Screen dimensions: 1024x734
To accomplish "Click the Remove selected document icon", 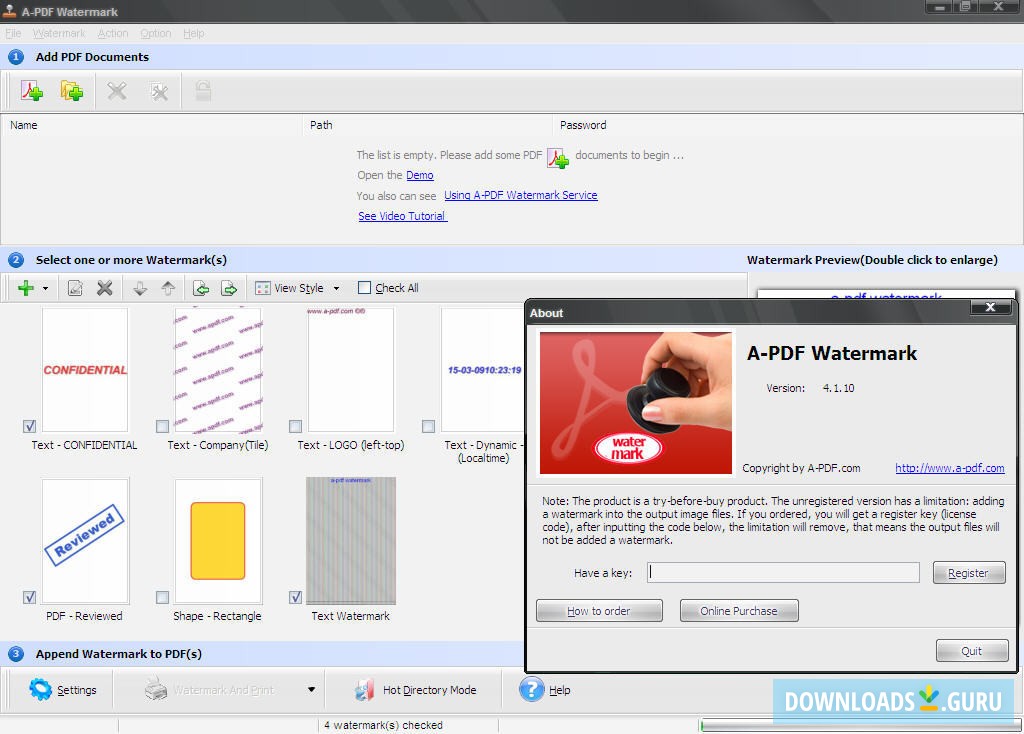I will [117, 91].
